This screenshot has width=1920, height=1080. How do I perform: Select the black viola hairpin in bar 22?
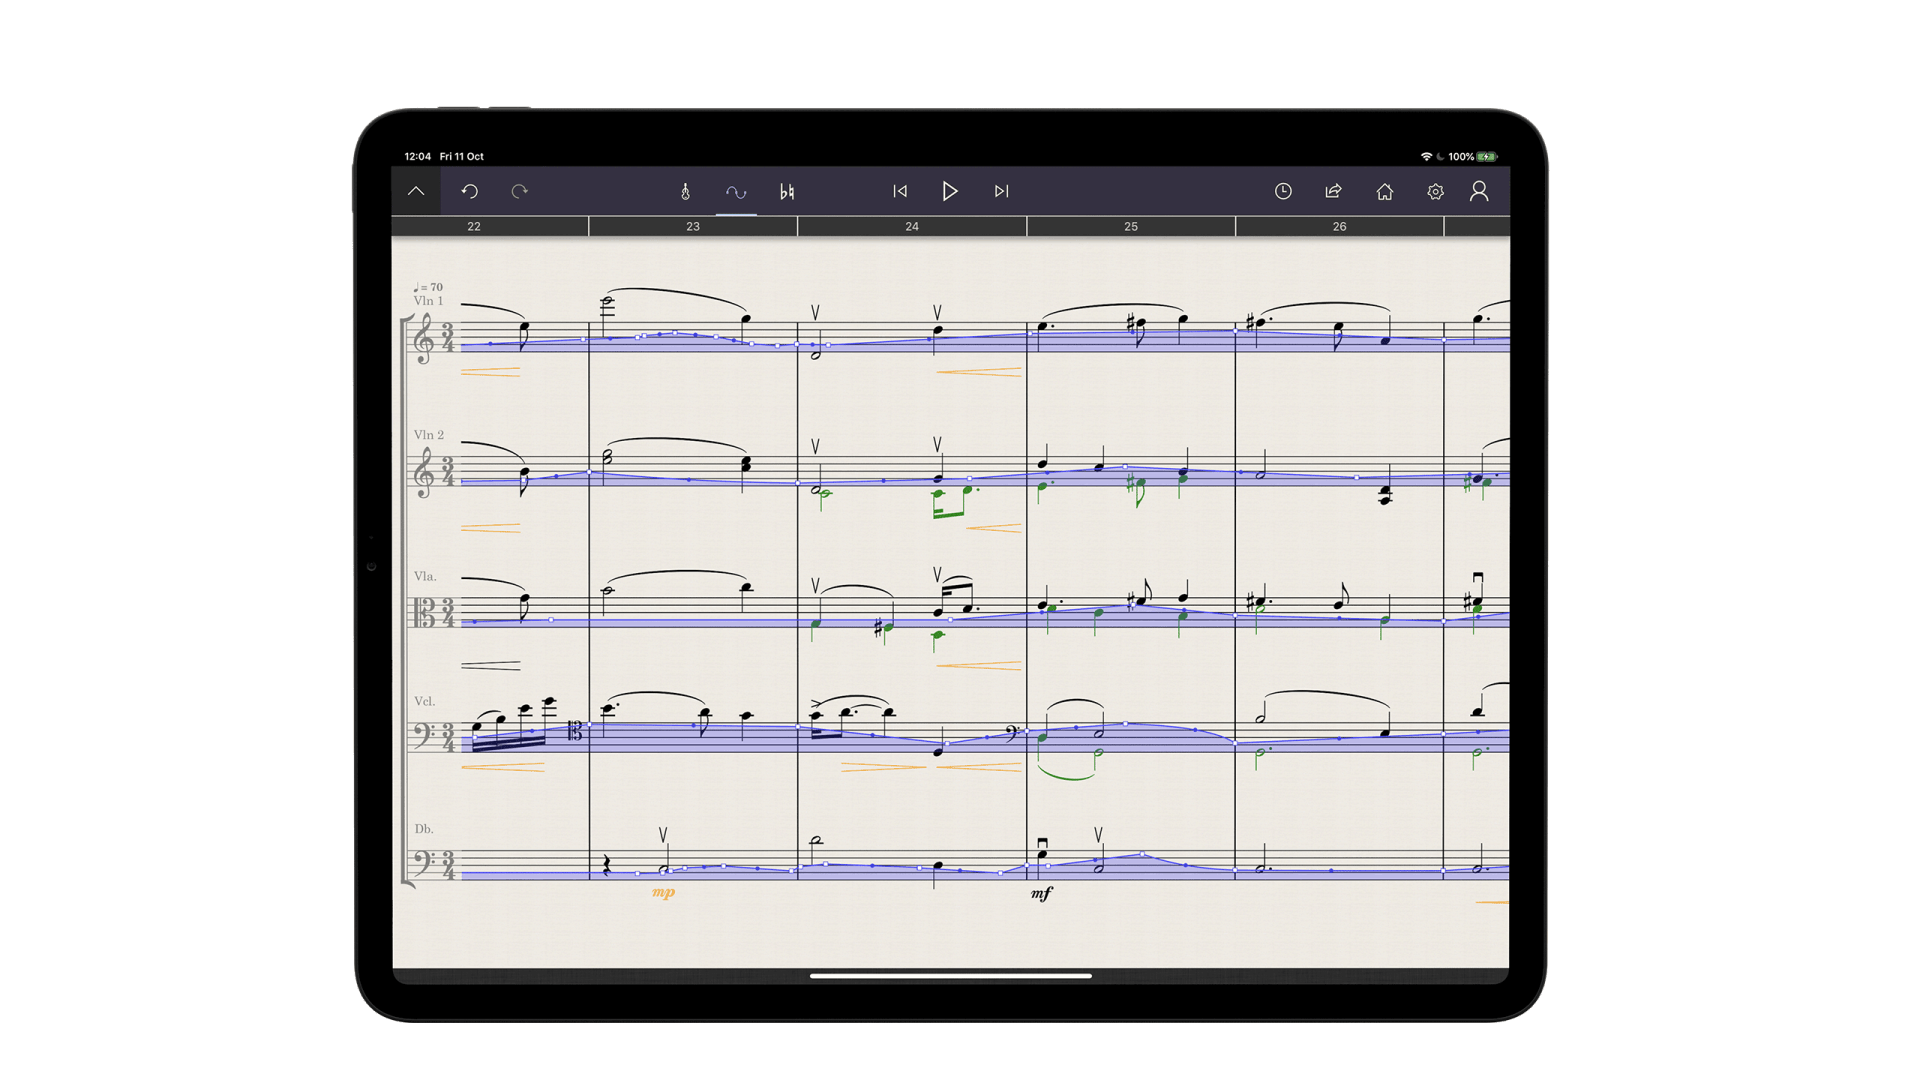click(x=490, y=665)
